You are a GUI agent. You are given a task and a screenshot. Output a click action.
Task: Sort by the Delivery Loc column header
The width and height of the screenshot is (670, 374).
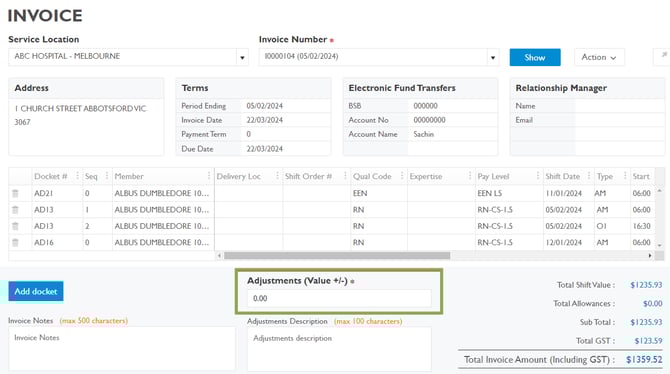point(238,176)
